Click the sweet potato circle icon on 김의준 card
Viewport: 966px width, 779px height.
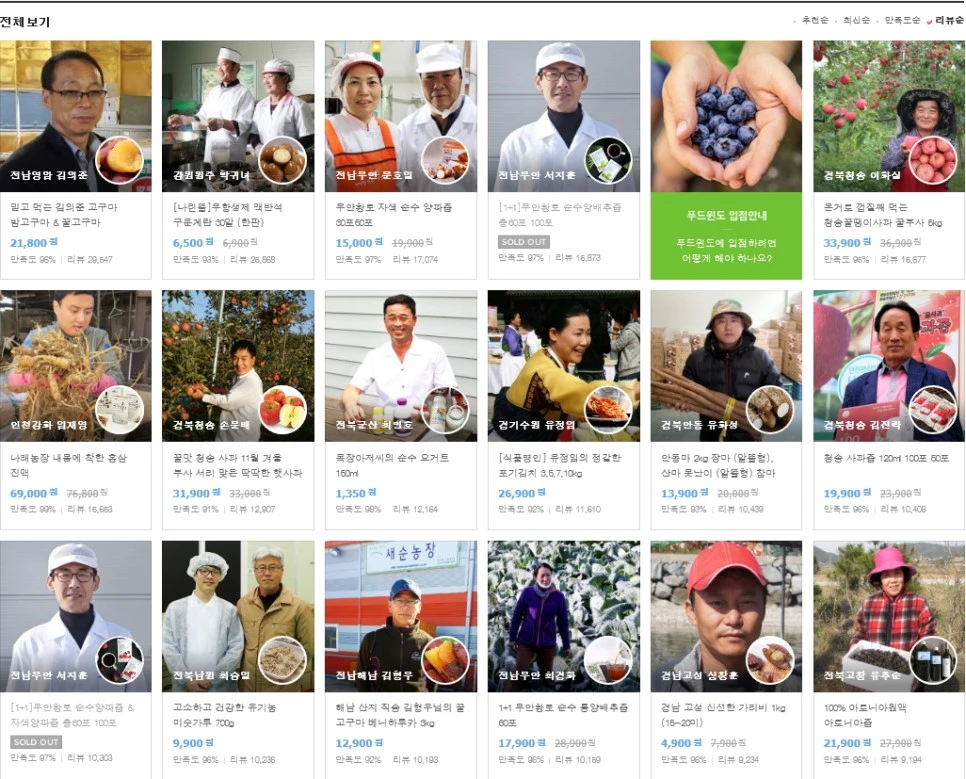(x=120, y=160)
